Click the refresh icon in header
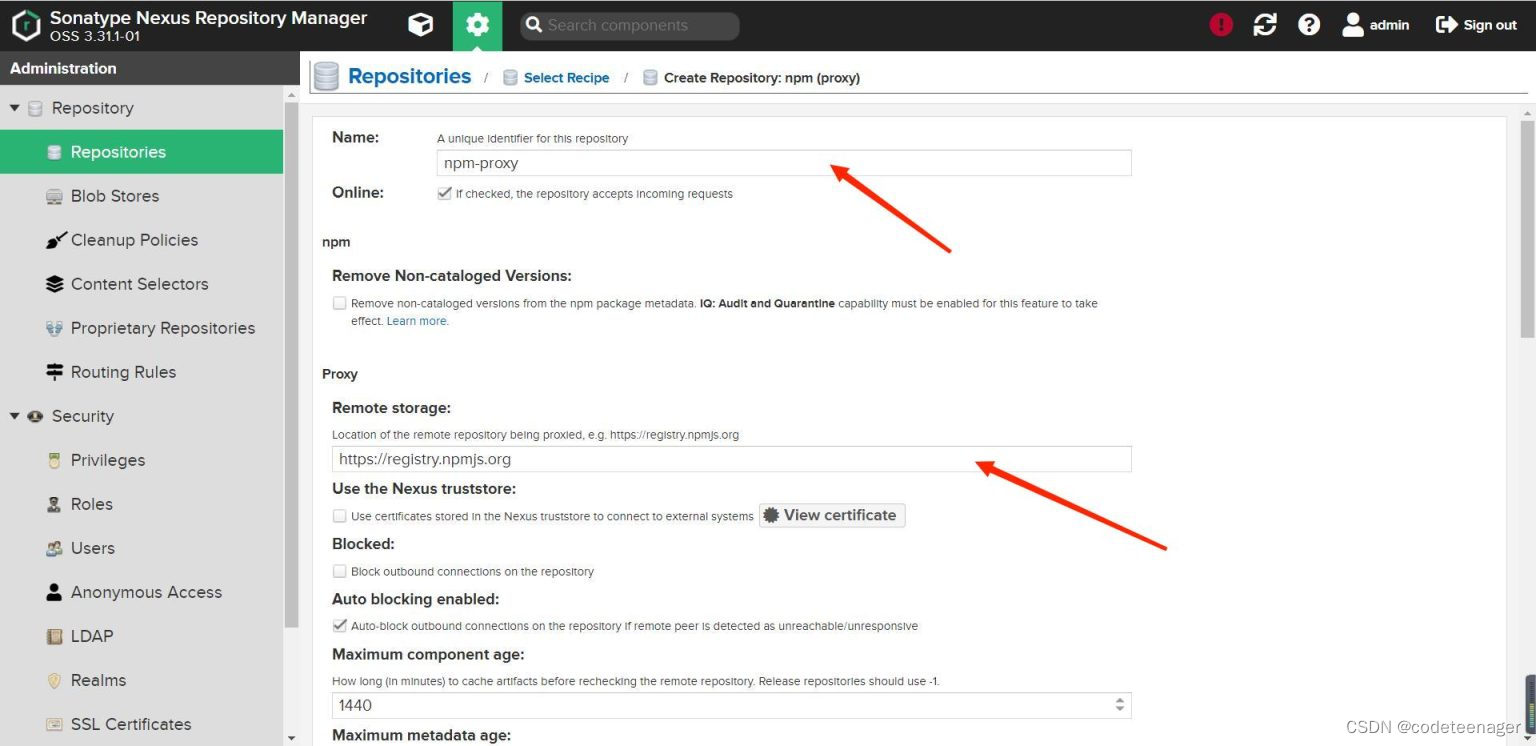The width and height of the screenshot is (1536, 746). [1265, 25]
